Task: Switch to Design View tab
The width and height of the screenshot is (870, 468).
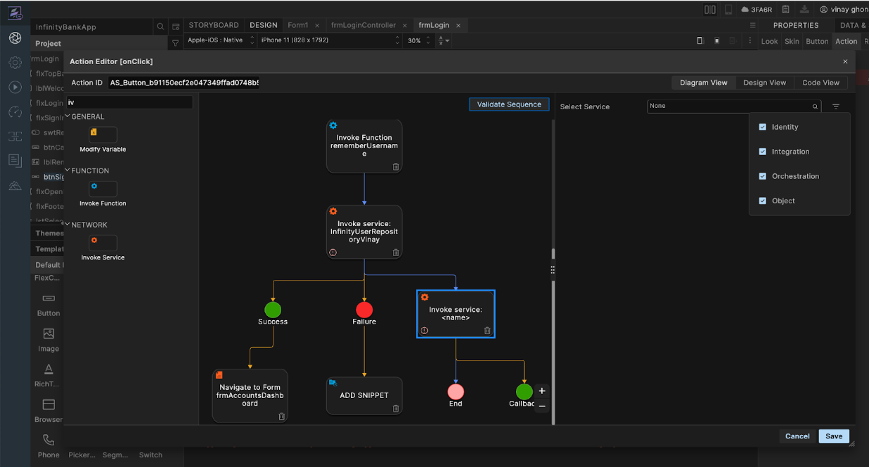Action: tap(764, 83)
